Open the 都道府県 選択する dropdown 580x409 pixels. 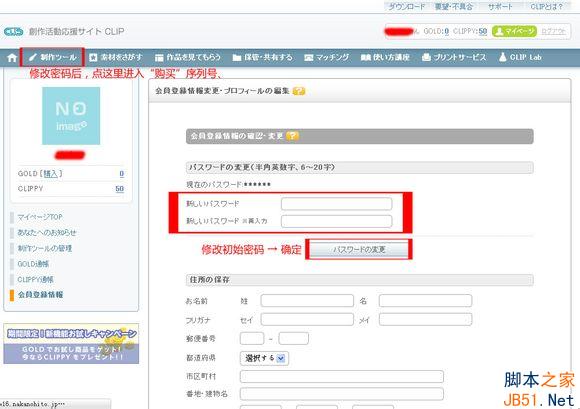pyautogui.click(x=264, y=358)
